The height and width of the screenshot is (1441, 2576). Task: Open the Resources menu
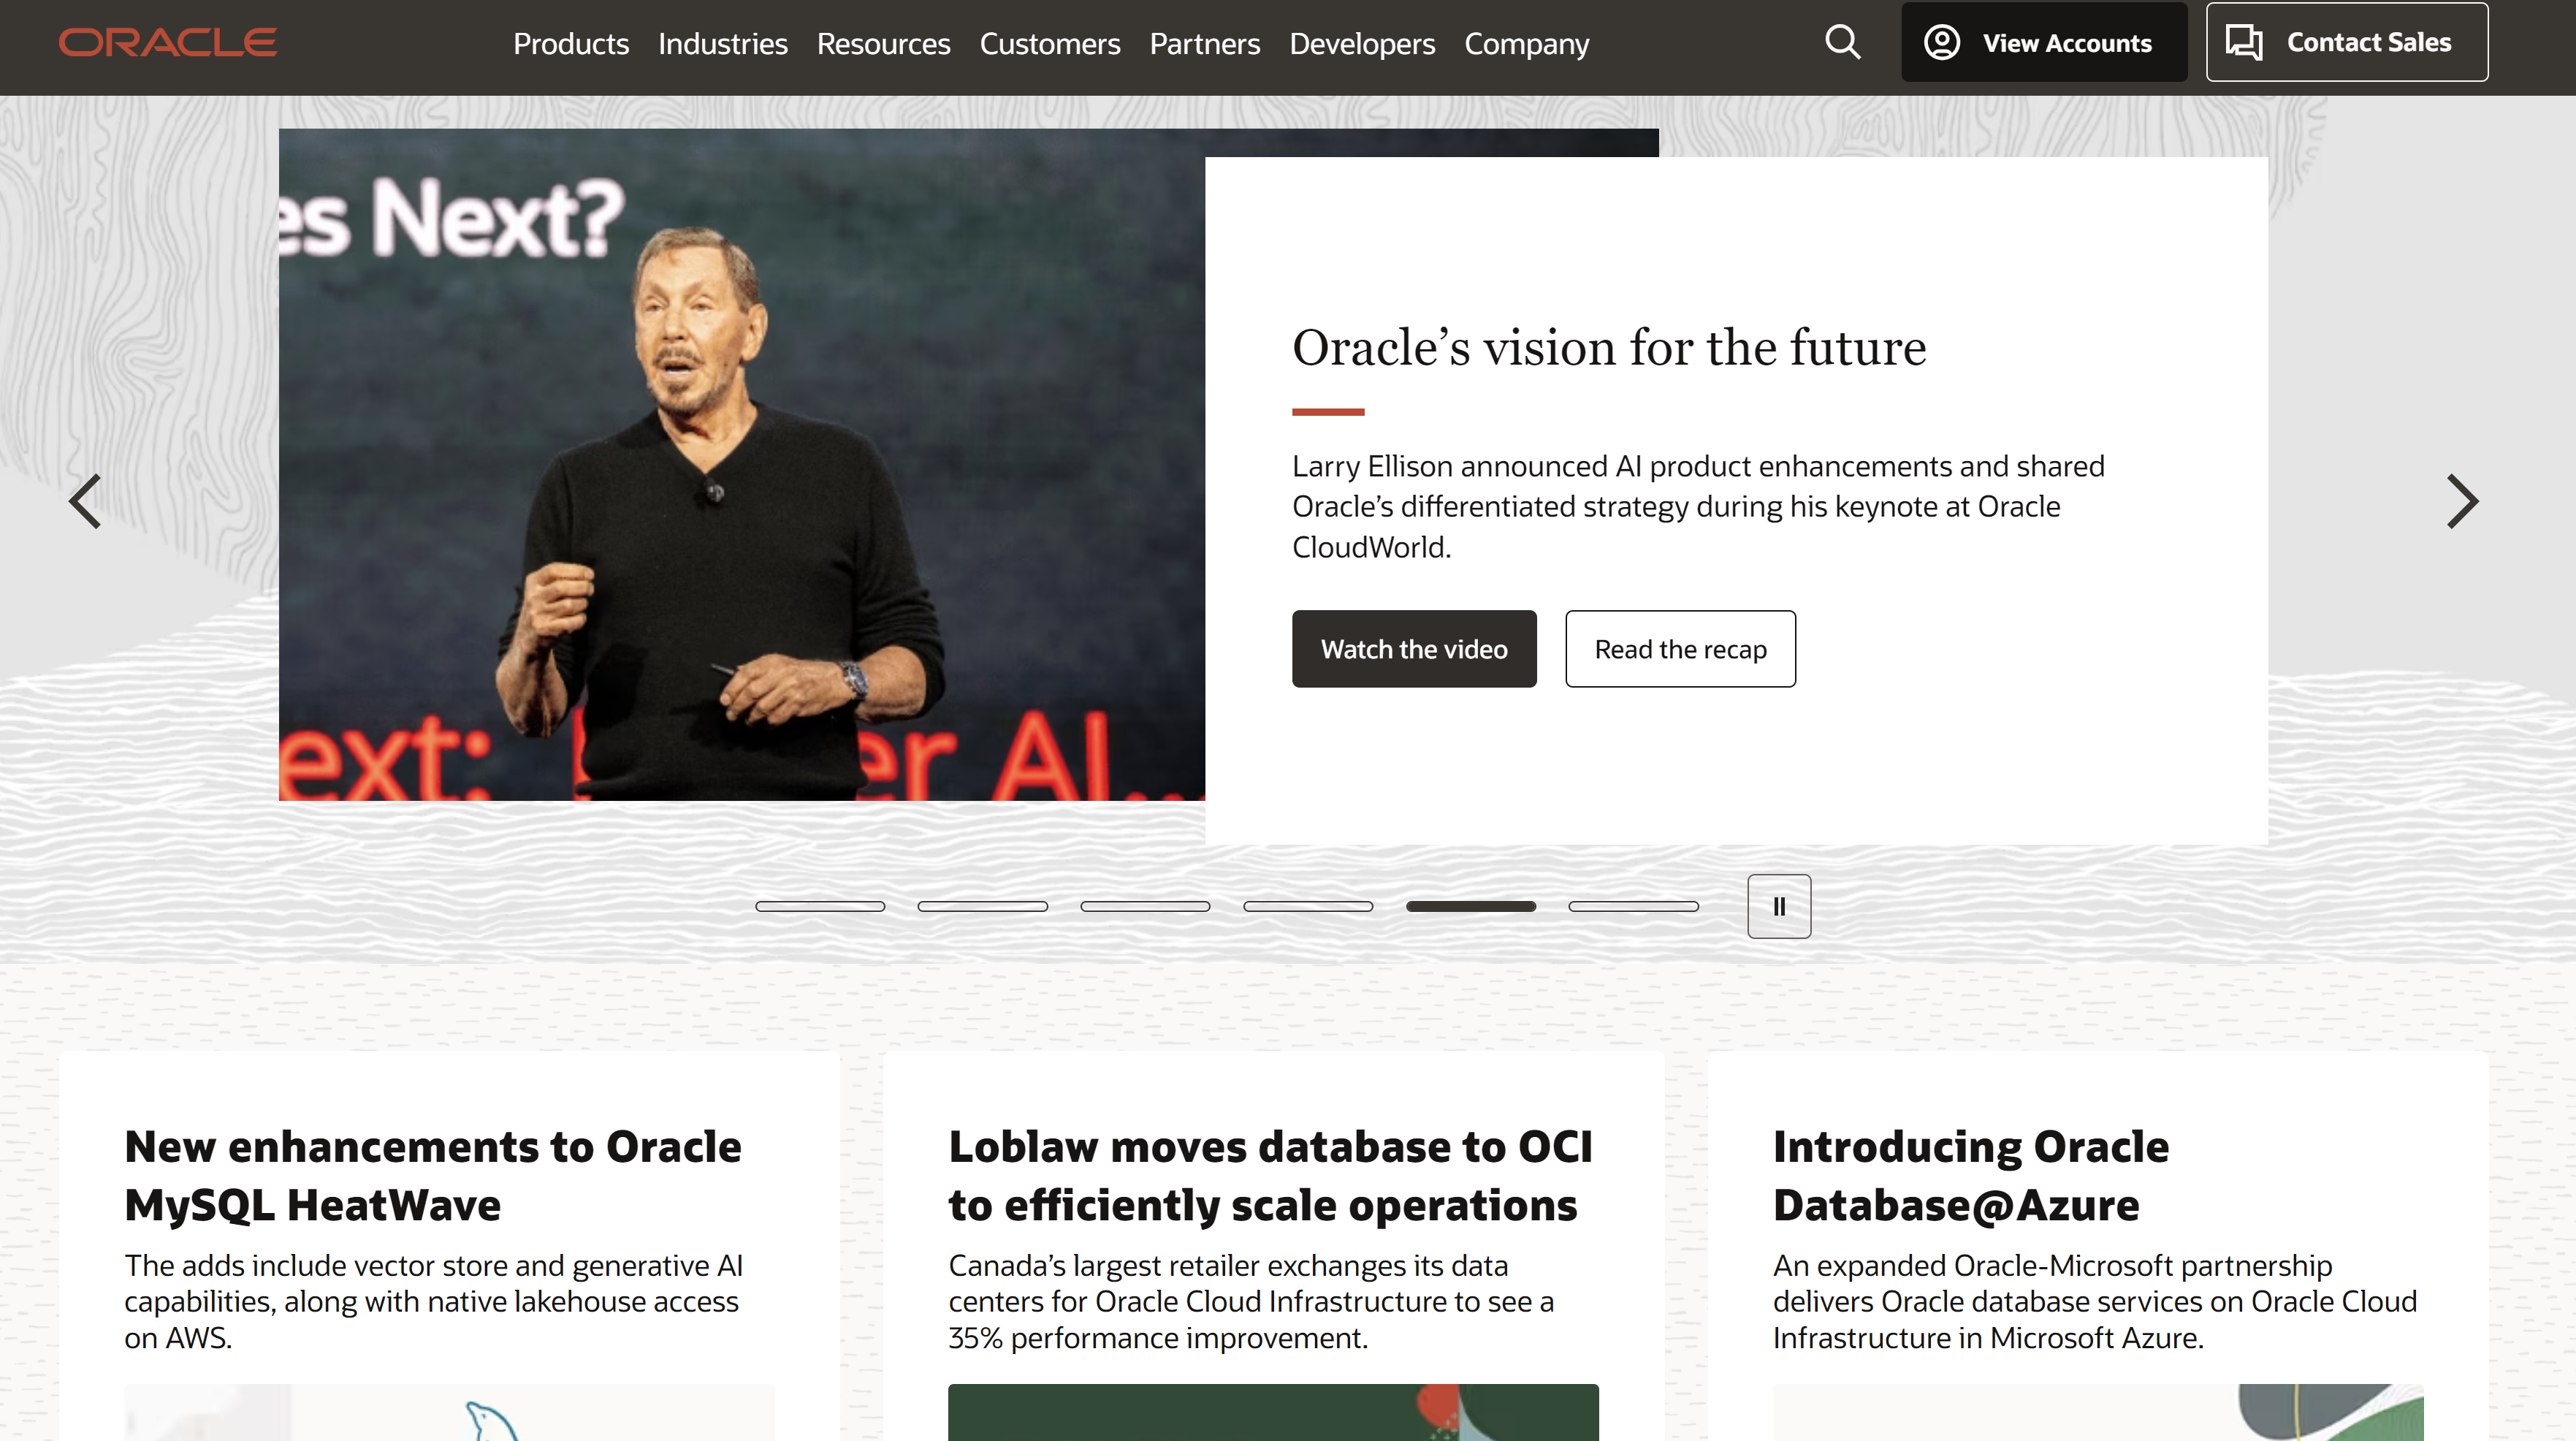[x=883, y=43]
